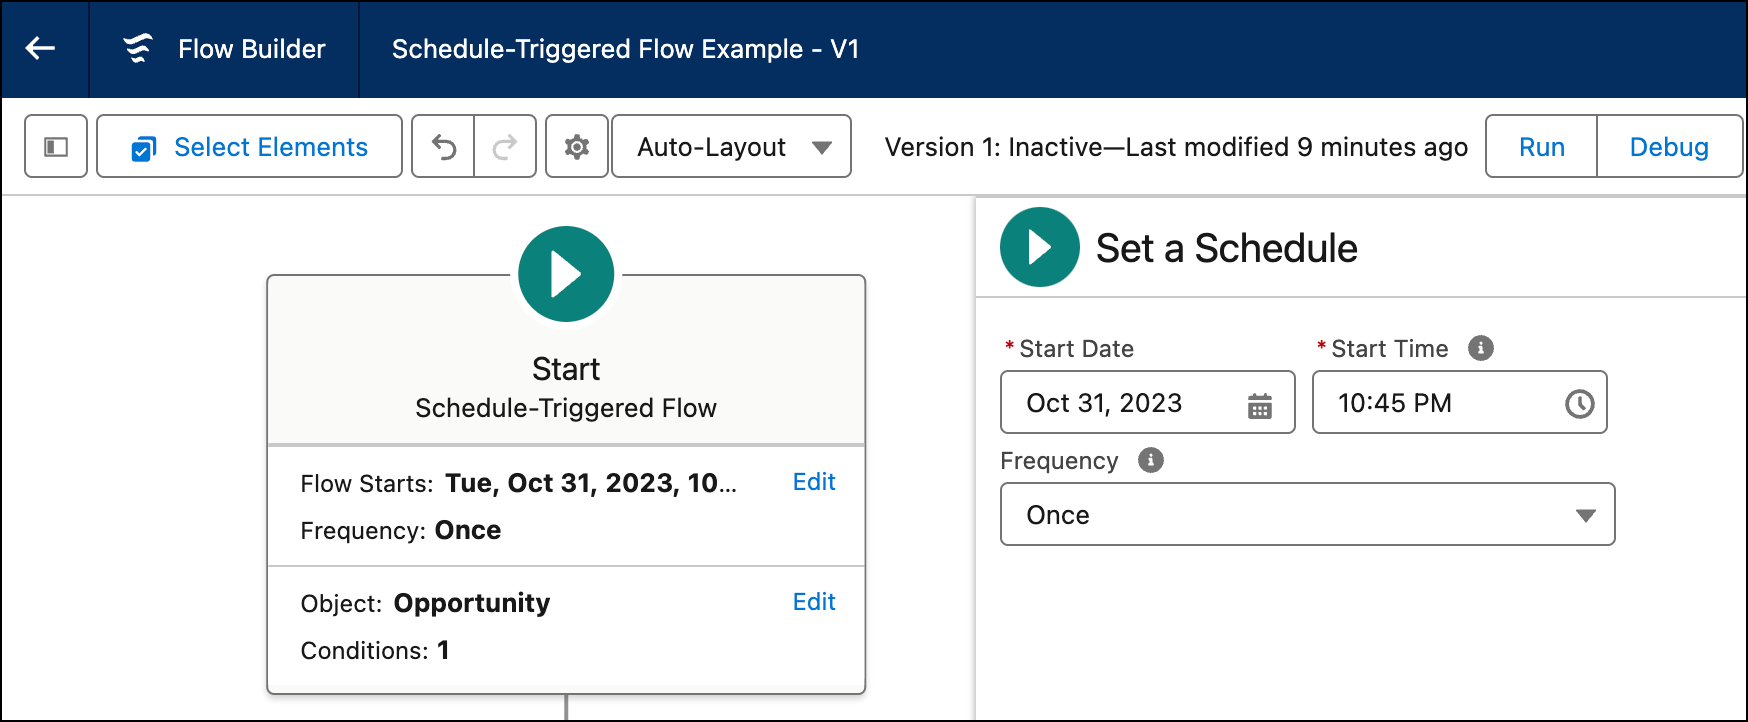This screenshot has width=1748, height=722.
Task: Click Schedule-Triggered Flow subtitle on Start card
Action: point(566,408)
